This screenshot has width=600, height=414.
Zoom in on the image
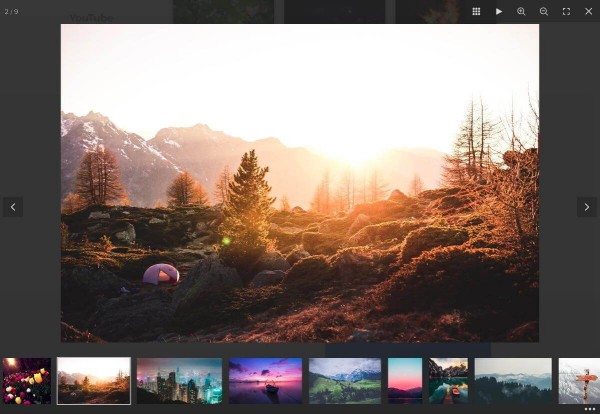click(x=521, y=11)
